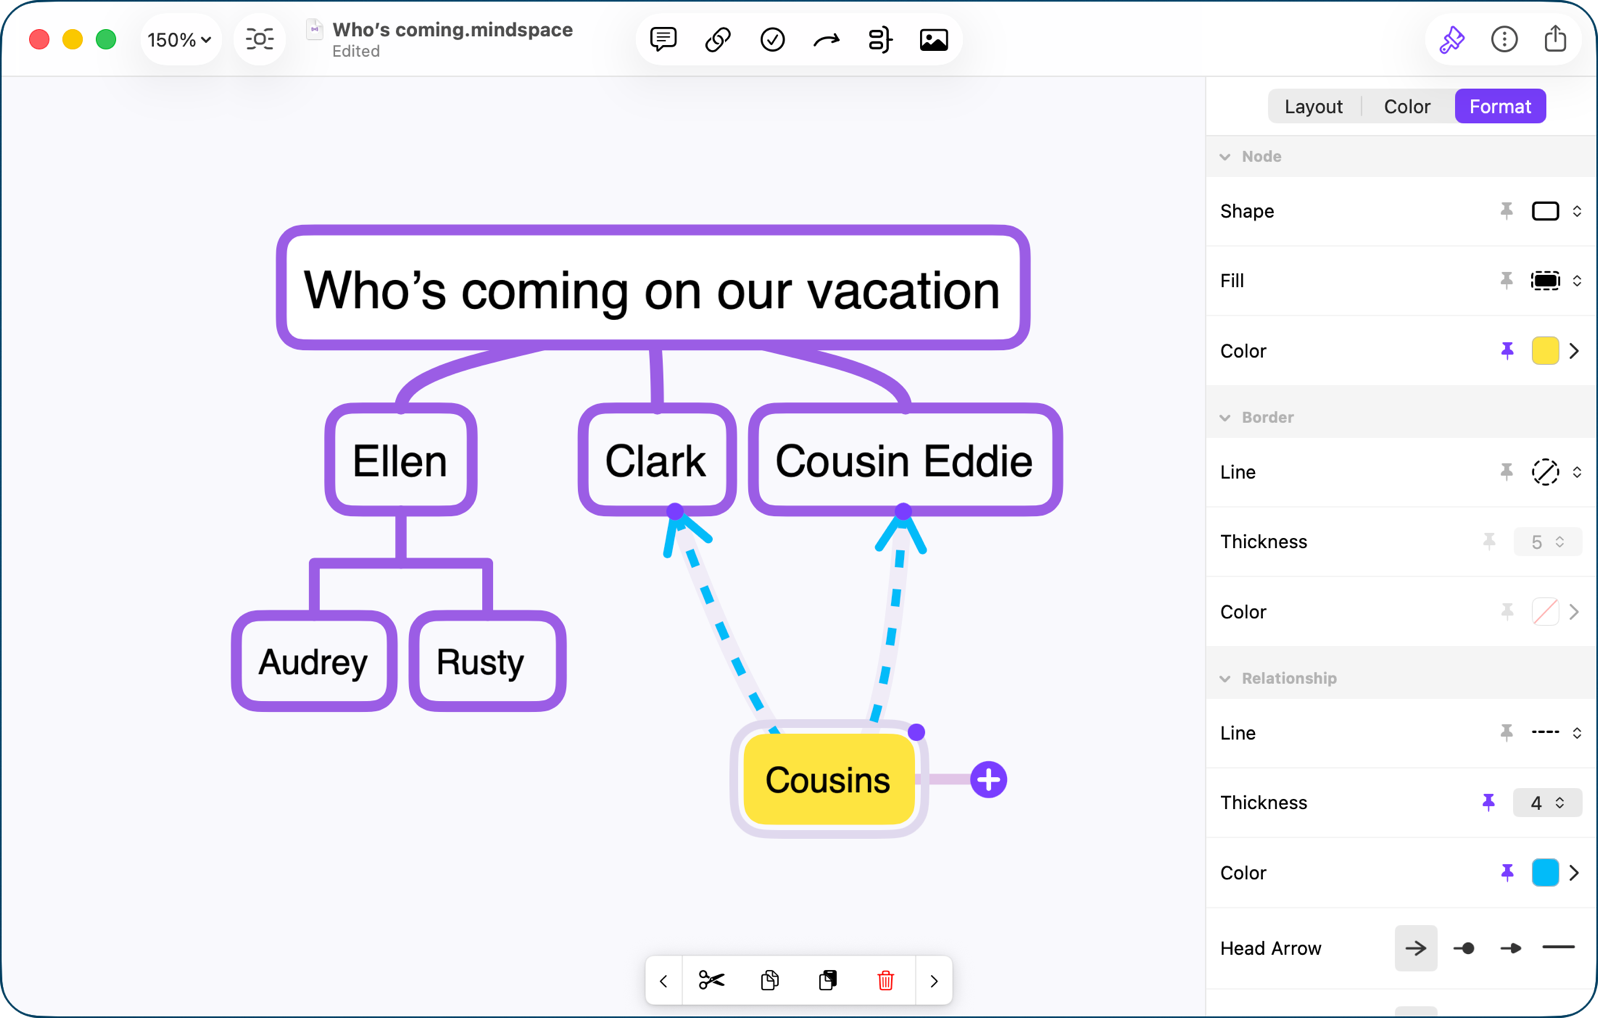Open the info circle icon
Screen dimensions: 1598x1018
click(1504, 40)
